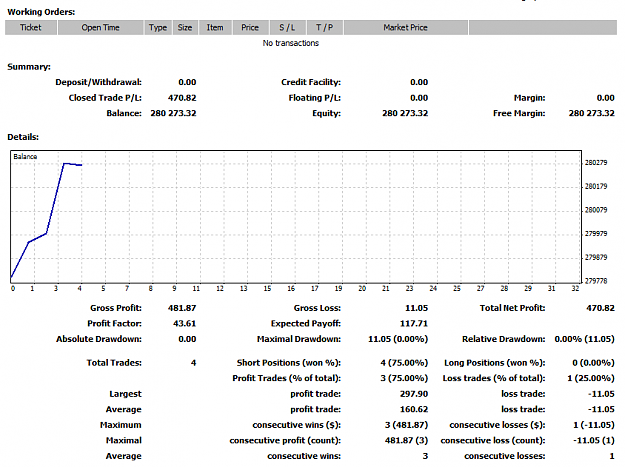The height and width of the screenshot is (467, 625).
Task: Click the largest profit trade value 297.90
Action: (x=414, y=394)
